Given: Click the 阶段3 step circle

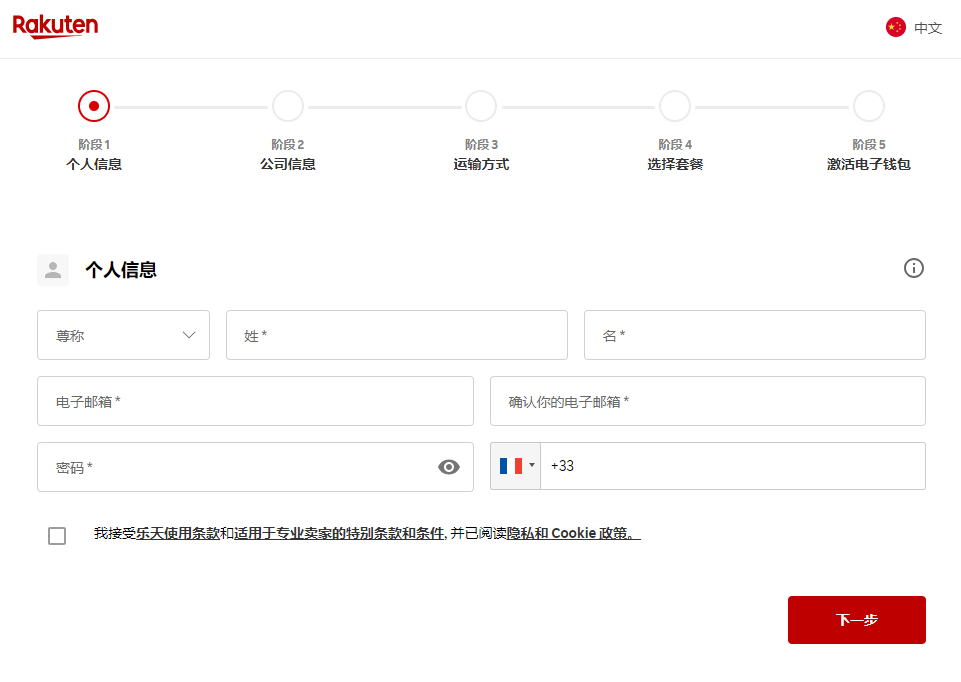Looking at the screenshot, I should (x=481, y=105).
